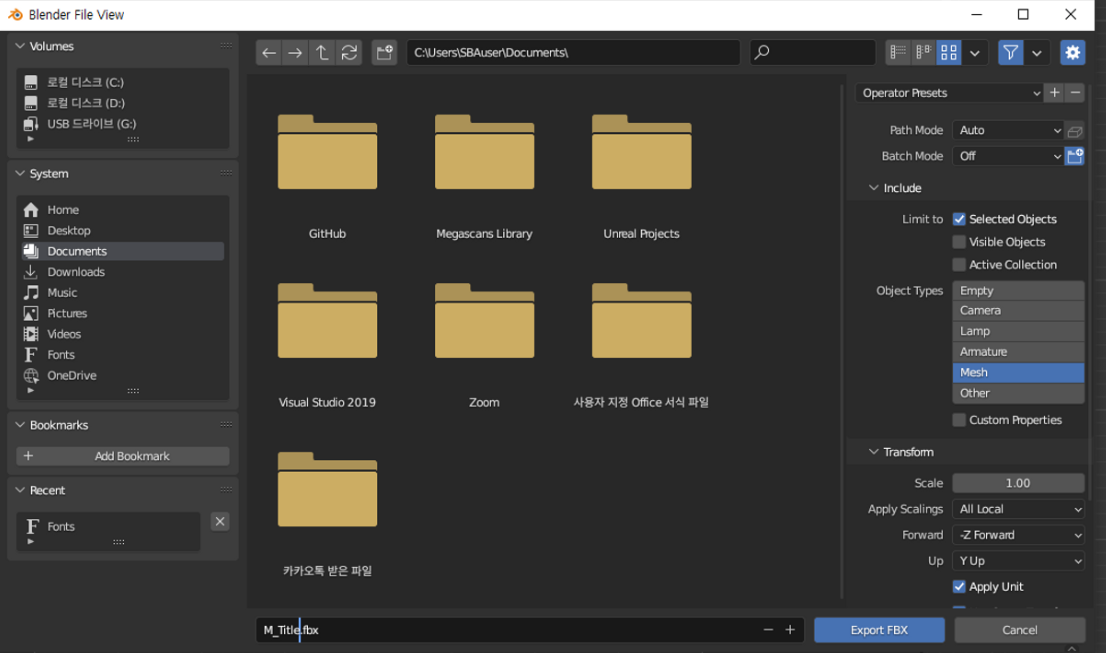Open Fonts entry in Recent list
1106x653 pixels.
(109, 527)
